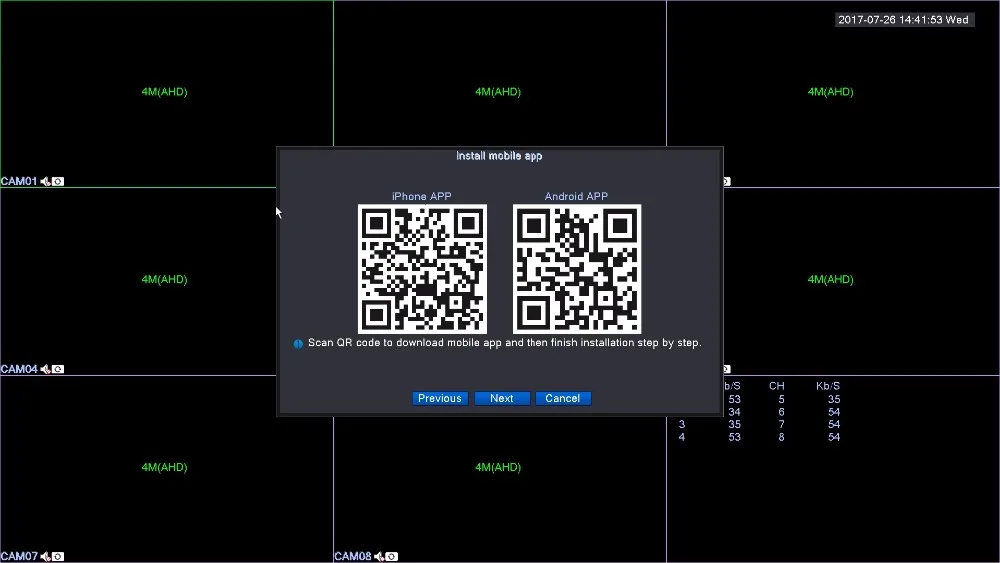Viewport: 1000px width, 563px height.
Task: Click the record status icon next to CAM01
Action: [x=58, y=182]
